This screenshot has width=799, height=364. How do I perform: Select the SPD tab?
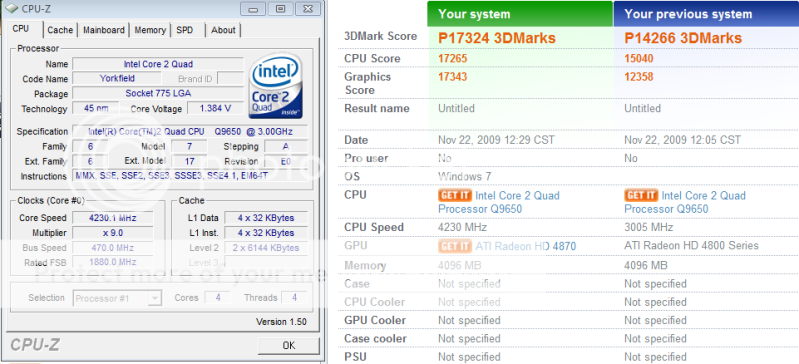pyautogui.click(x=184, y=30)
